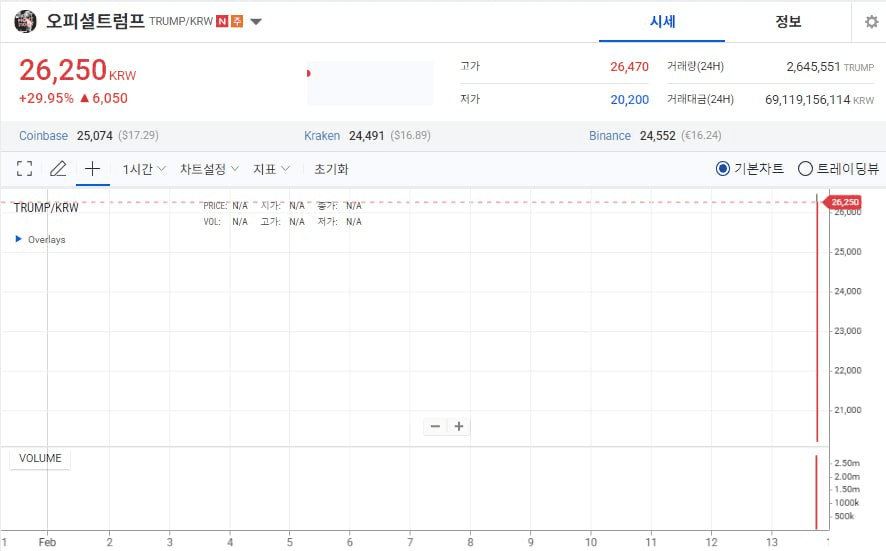The width and height of the screenshot is (886, 551).
Task: Click the VOLUME label button
Action: coord(40,458)
